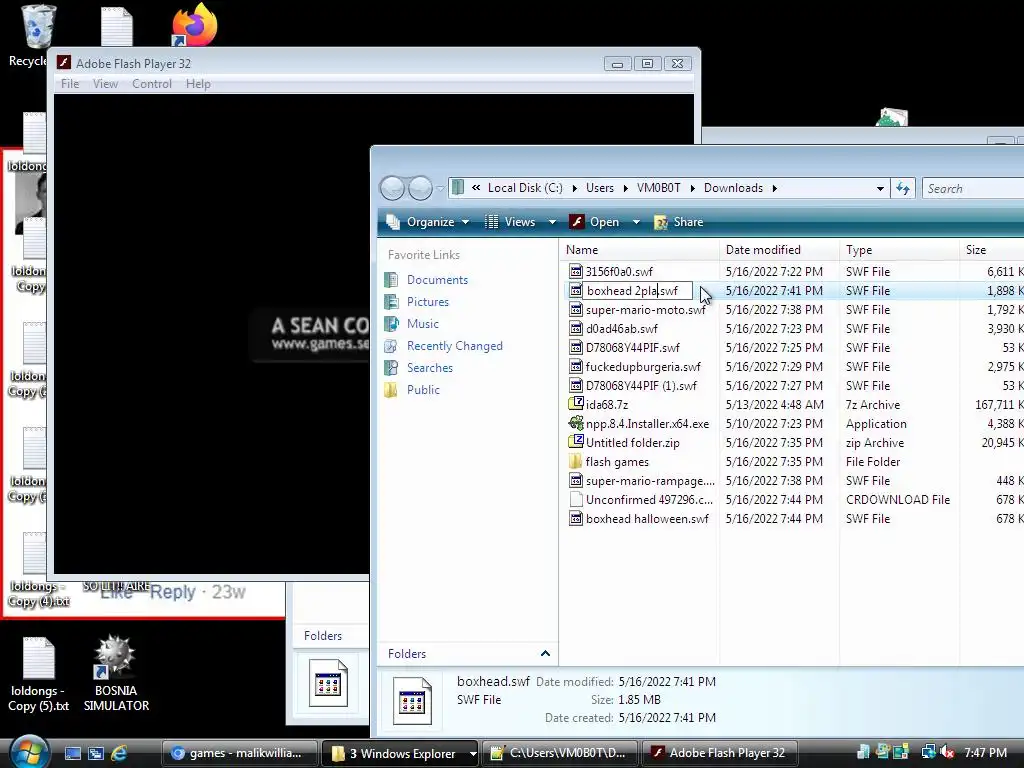This screenshot has height=768, width=1024.
Task: Open View menu in Adobe Flash Player
Action: 105,84
